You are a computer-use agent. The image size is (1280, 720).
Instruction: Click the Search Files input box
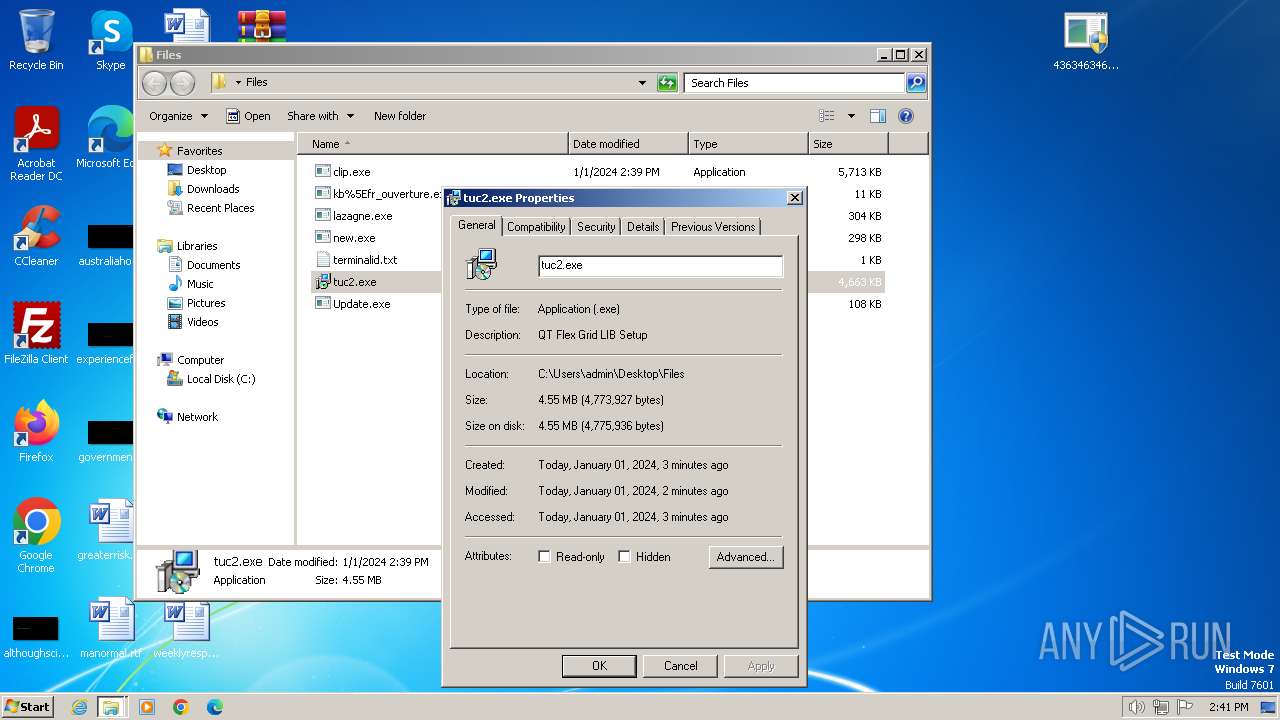point(795,83)
